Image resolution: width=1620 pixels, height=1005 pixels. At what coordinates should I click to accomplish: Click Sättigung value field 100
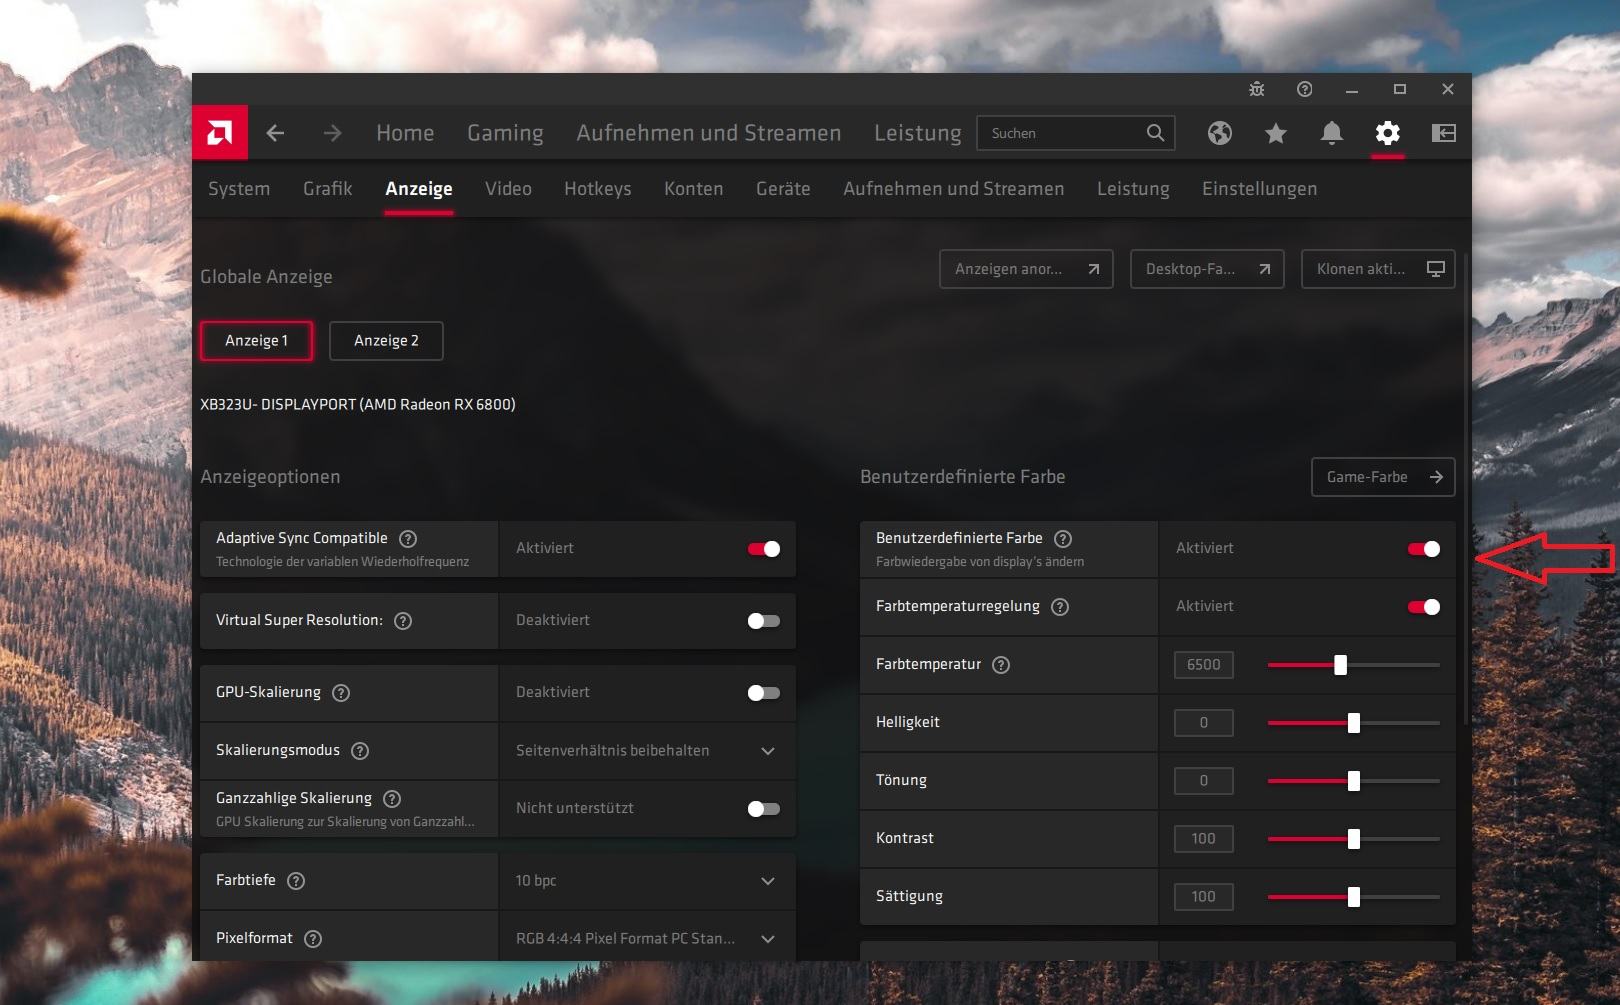pyautogui.click(x=1204, y=897)
